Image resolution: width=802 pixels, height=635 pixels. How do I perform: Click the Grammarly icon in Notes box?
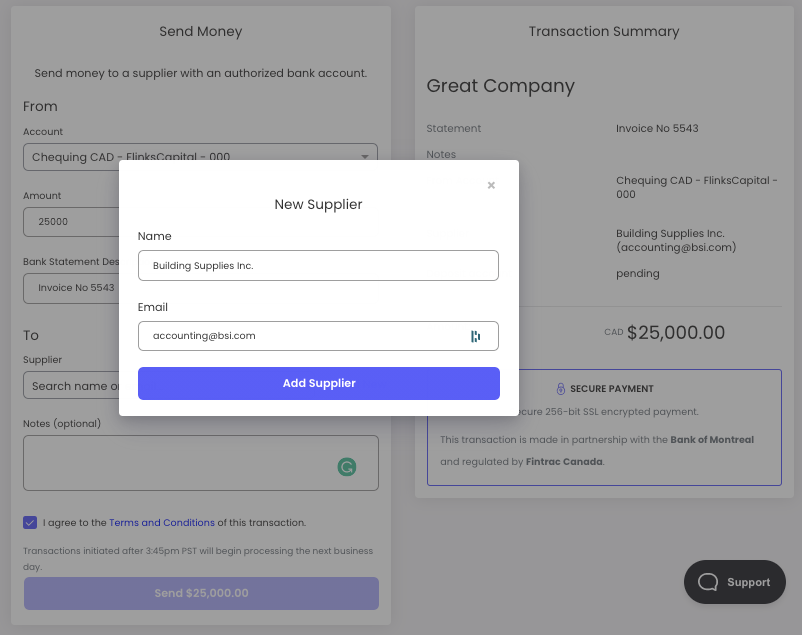pos(347,466)
